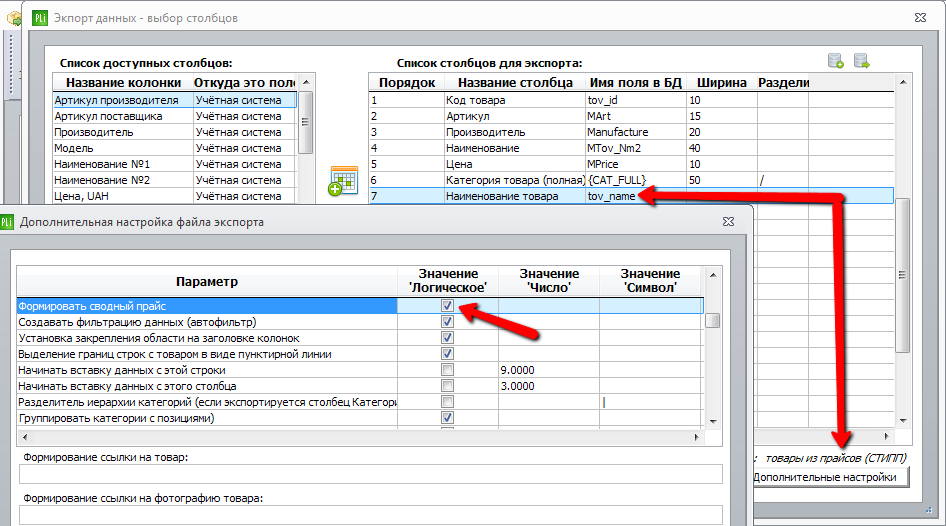Click scroll down arrow of parameters table
The image size is (946, 526).
(713, 421)
